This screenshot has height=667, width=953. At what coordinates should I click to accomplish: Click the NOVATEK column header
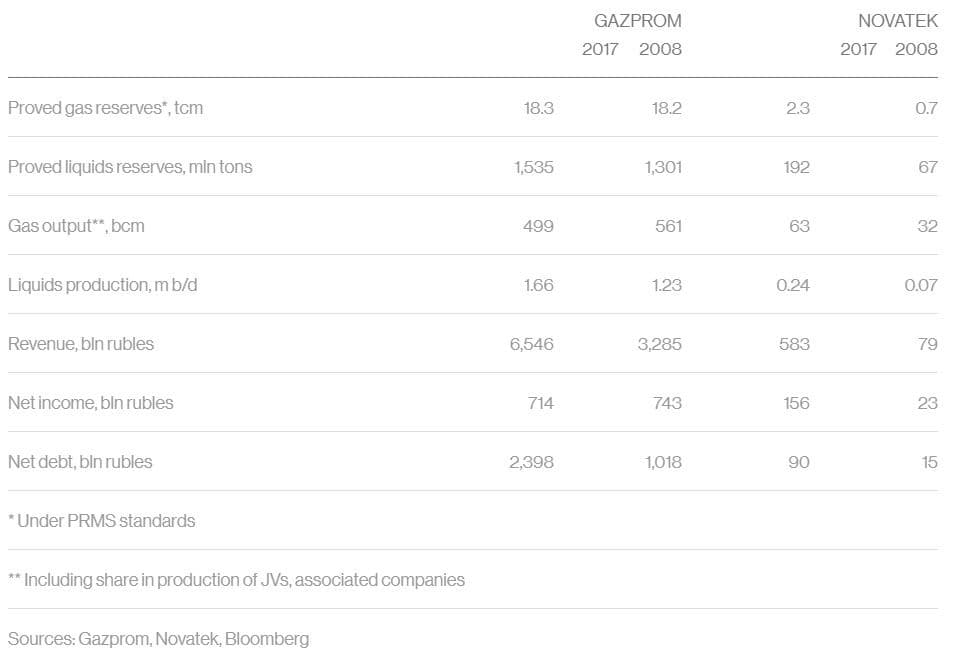[897, 20]
